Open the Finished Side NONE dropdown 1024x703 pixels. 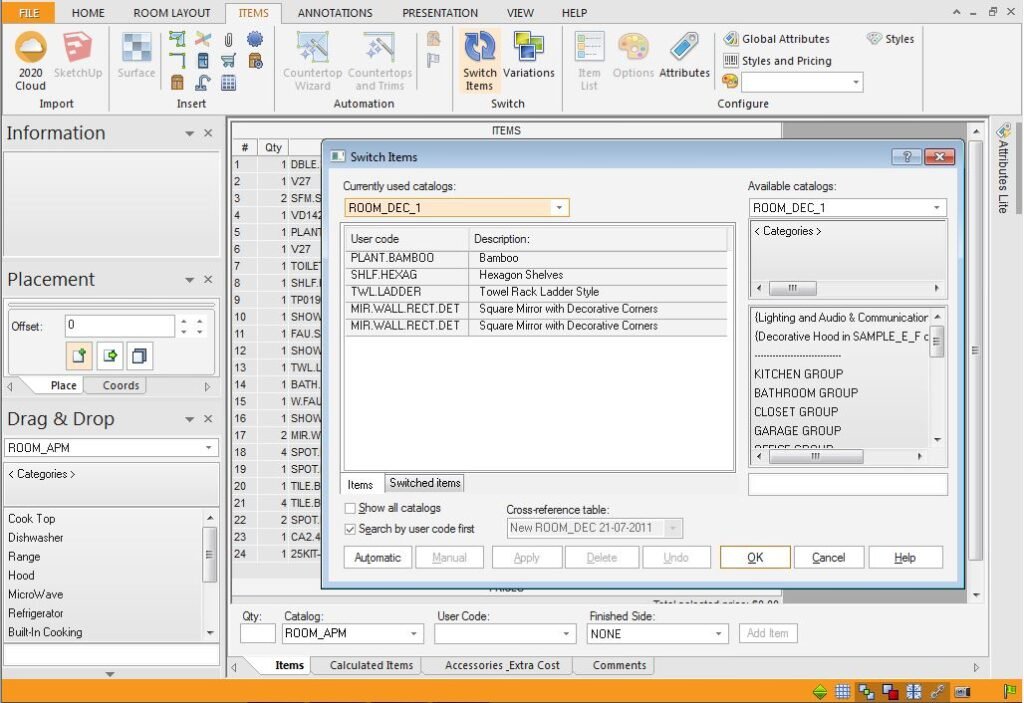tap(718, 634)
